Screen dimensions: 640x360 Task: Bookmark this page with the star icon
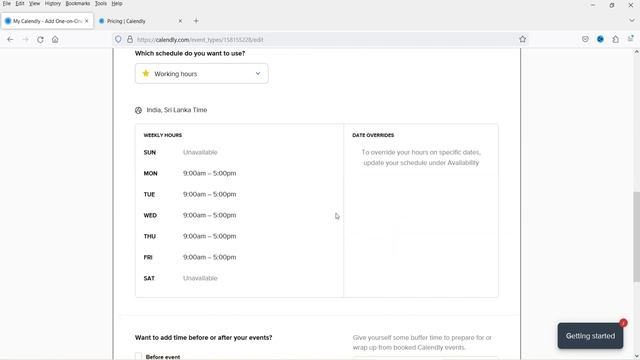click(x=522, y=40)
